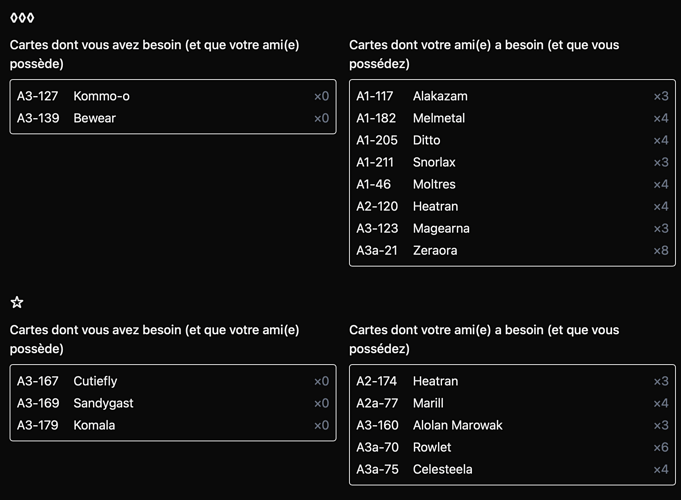Select the A1-46 Moltres card
Image resolution: width=681 pixels, height=500 pixels.
[512, 184]
